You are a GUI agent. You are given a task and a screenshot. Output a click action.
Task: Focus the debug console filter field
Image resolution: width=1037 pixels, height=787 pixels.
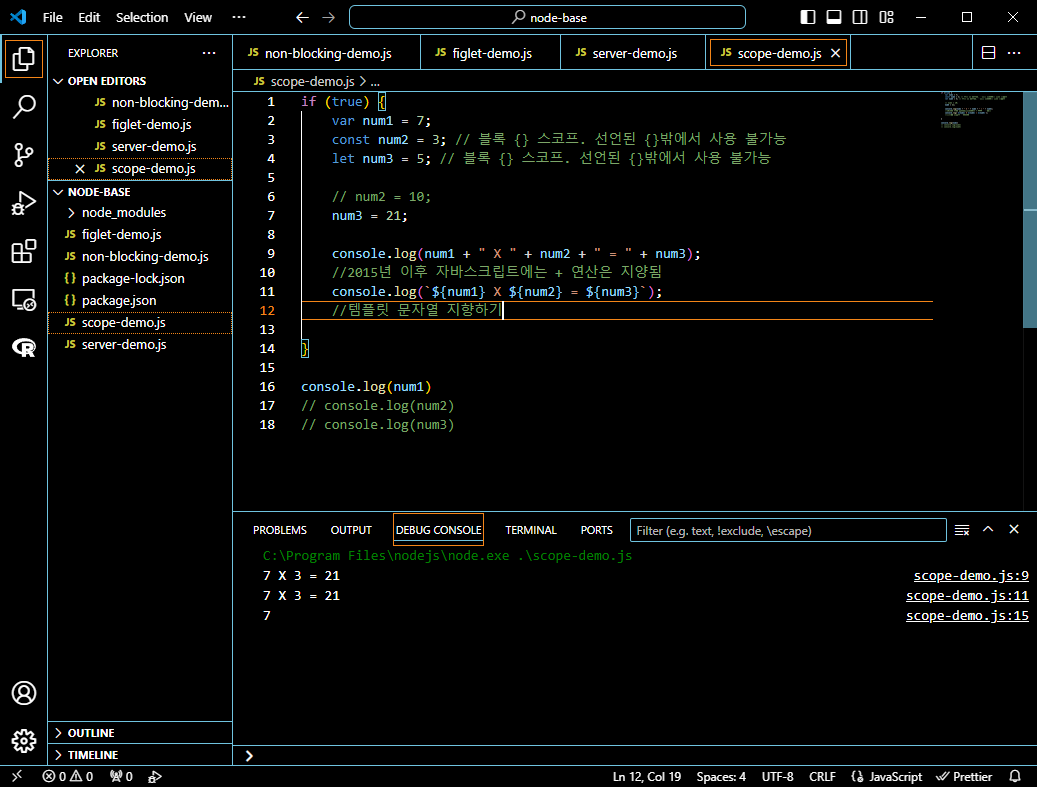(x=788, y=530)
